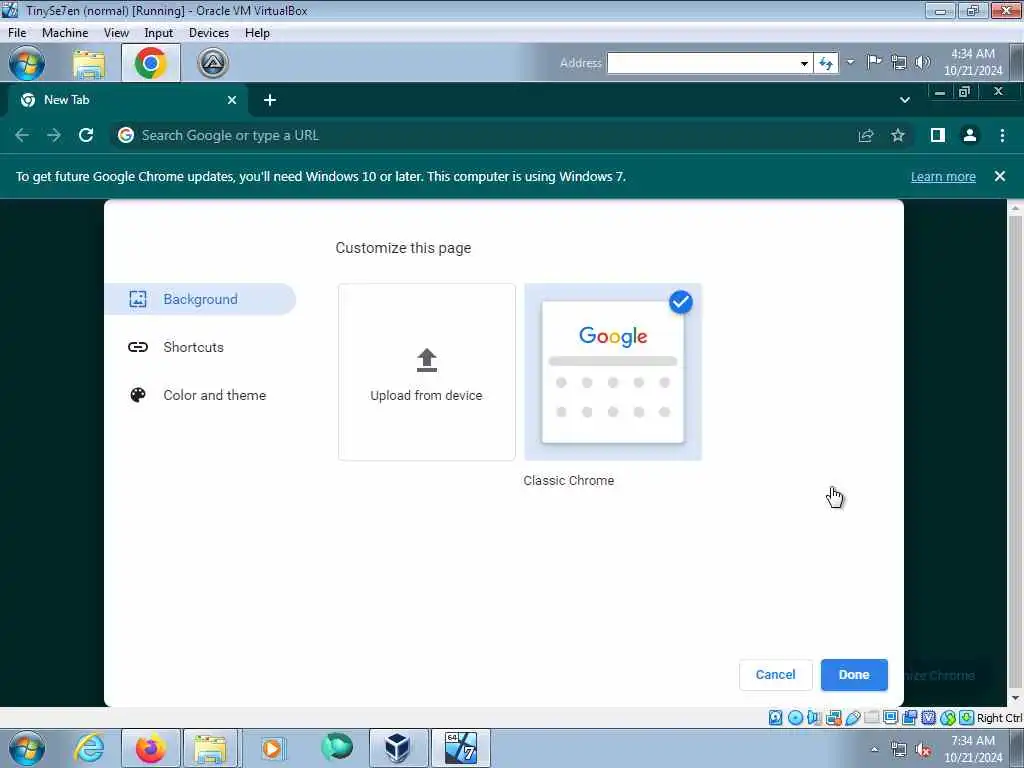Open the VirtualBox Machine menu
The image size is (1024, 768).
pos(65,33)
